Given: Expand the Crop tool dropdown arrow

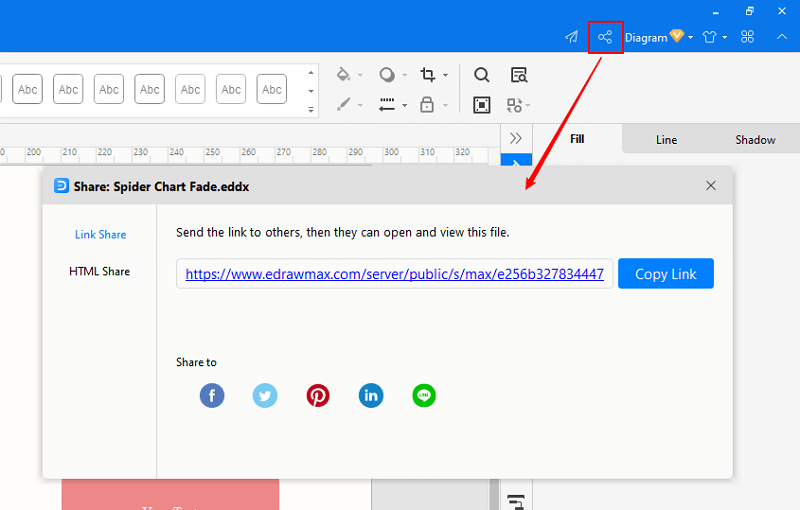Looking at the screenshot, I should point(445,75).
